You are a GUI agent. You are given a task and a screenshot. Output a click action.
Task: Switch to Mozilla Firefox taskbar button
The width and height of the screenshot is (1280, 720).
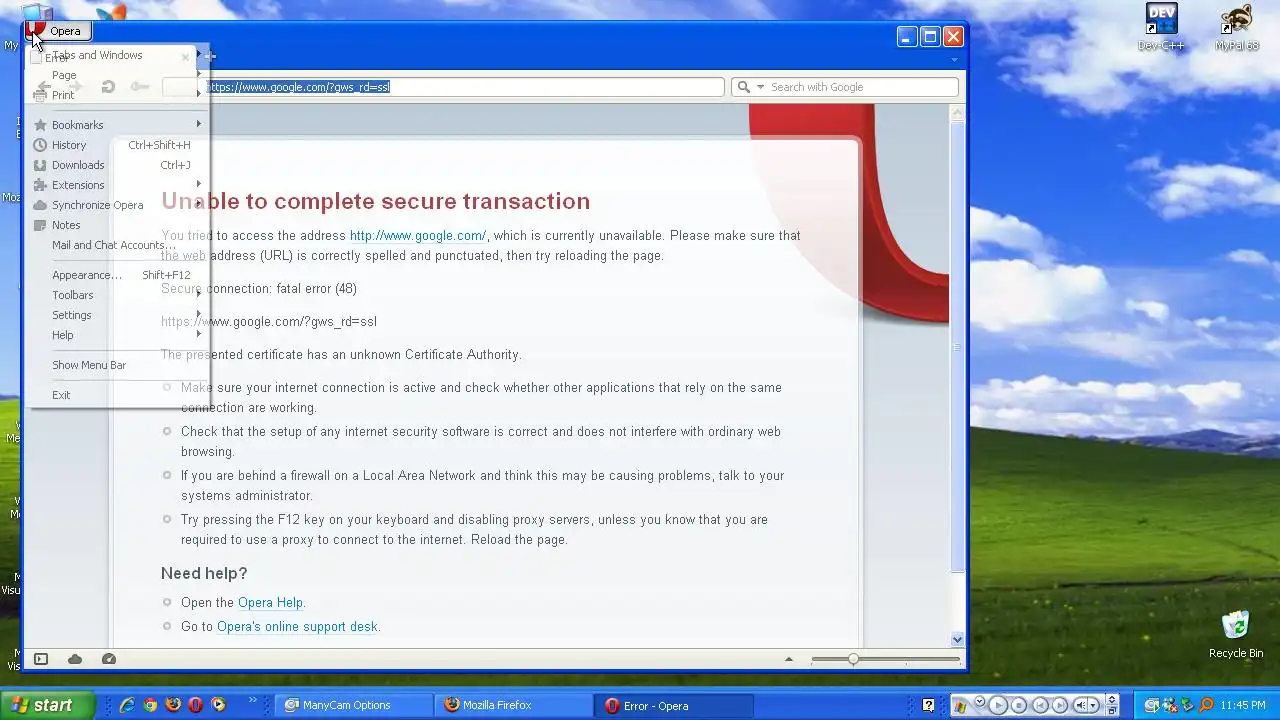[x=515, y=705]
